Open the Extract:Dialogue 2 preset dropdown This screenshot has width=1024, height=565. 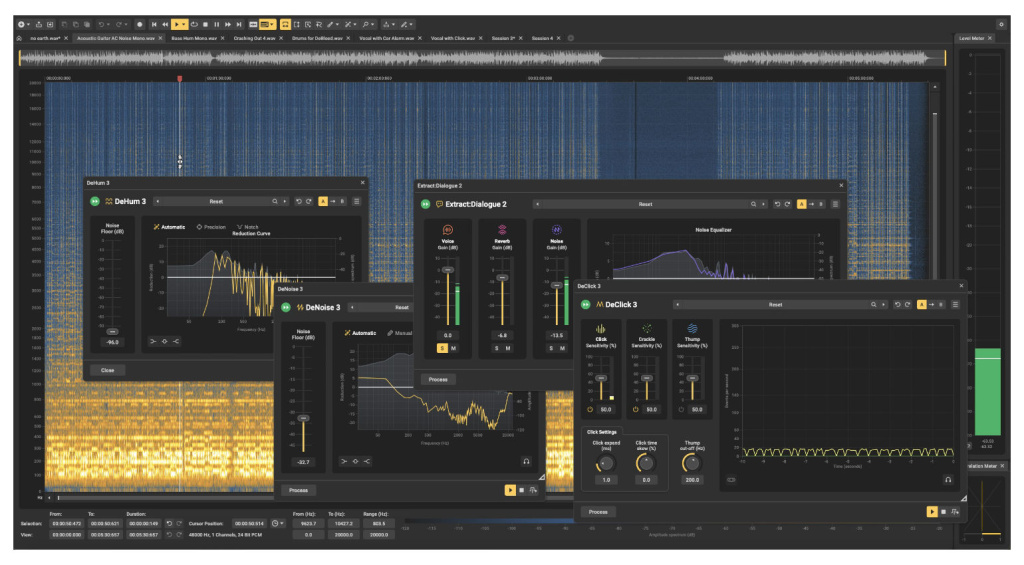(645, 204)
